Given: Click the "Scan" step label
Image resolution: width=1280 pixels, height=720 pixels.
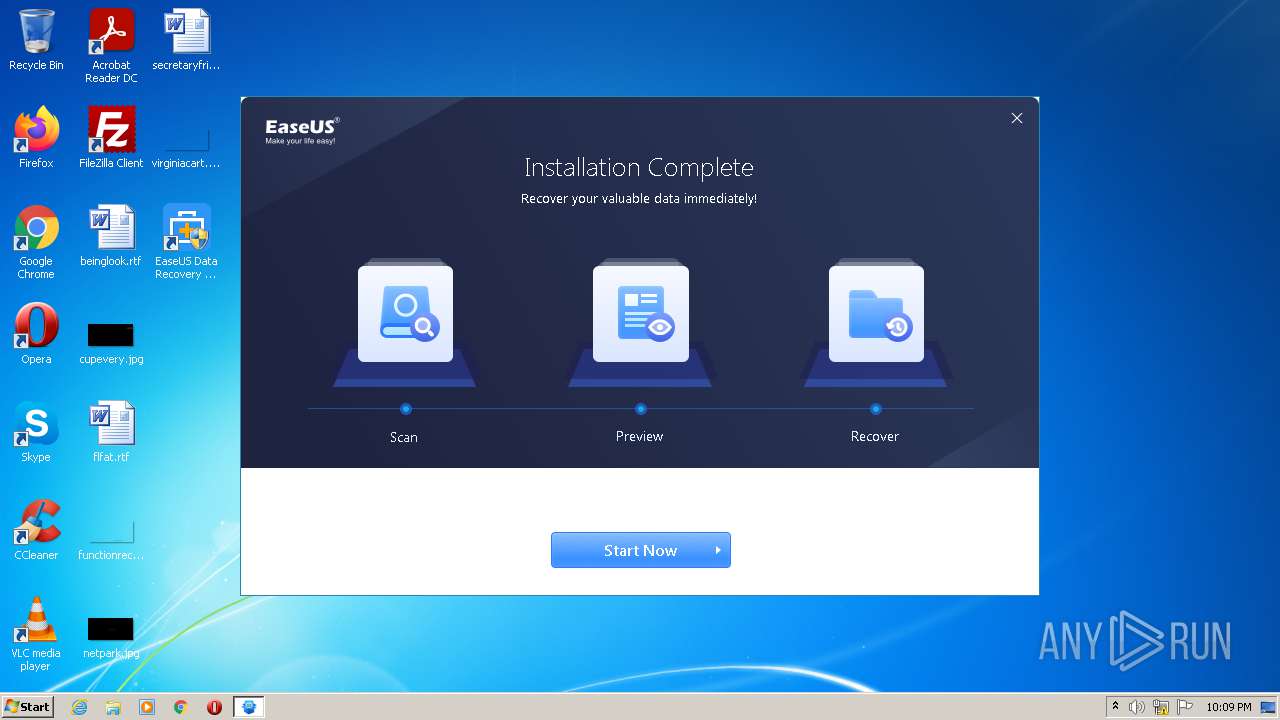Looking at the screenshot, I should 404,437.
